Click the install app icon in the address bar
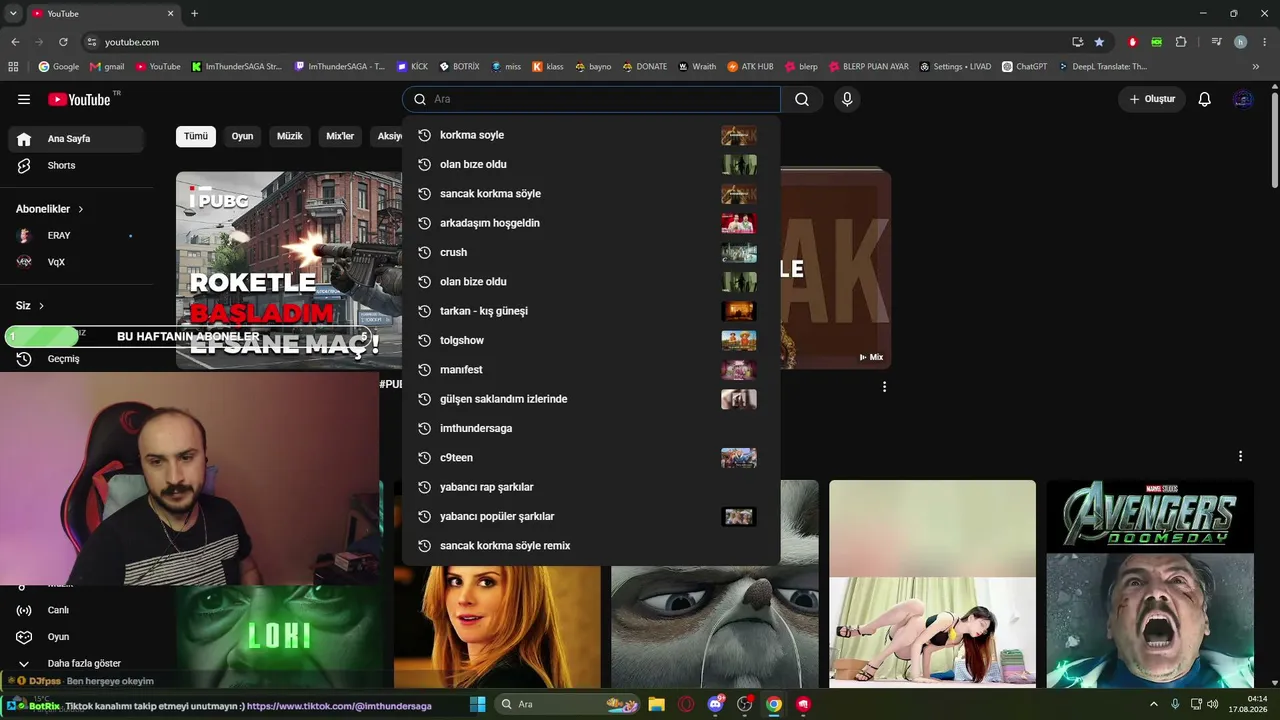This screenshot has width=1280, height=720. 1077,42
